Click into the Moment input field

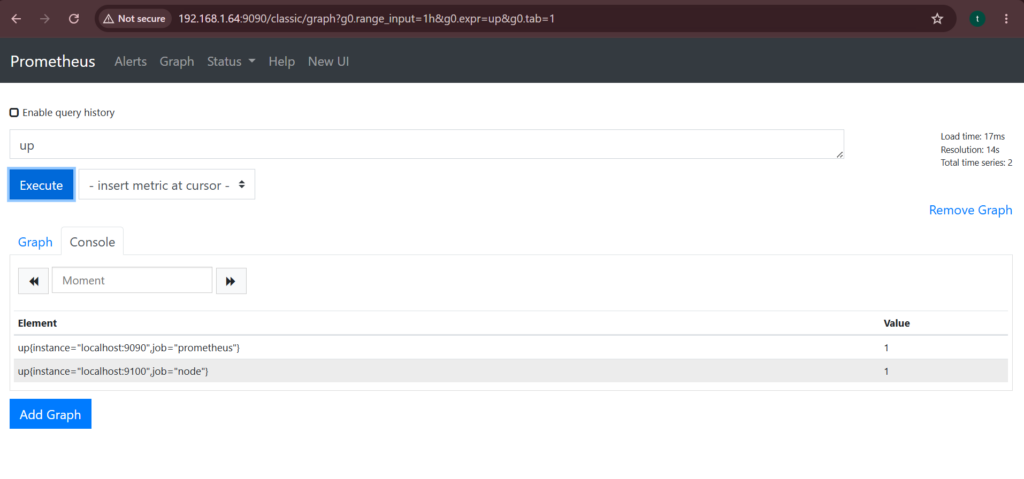click(133, 280)
